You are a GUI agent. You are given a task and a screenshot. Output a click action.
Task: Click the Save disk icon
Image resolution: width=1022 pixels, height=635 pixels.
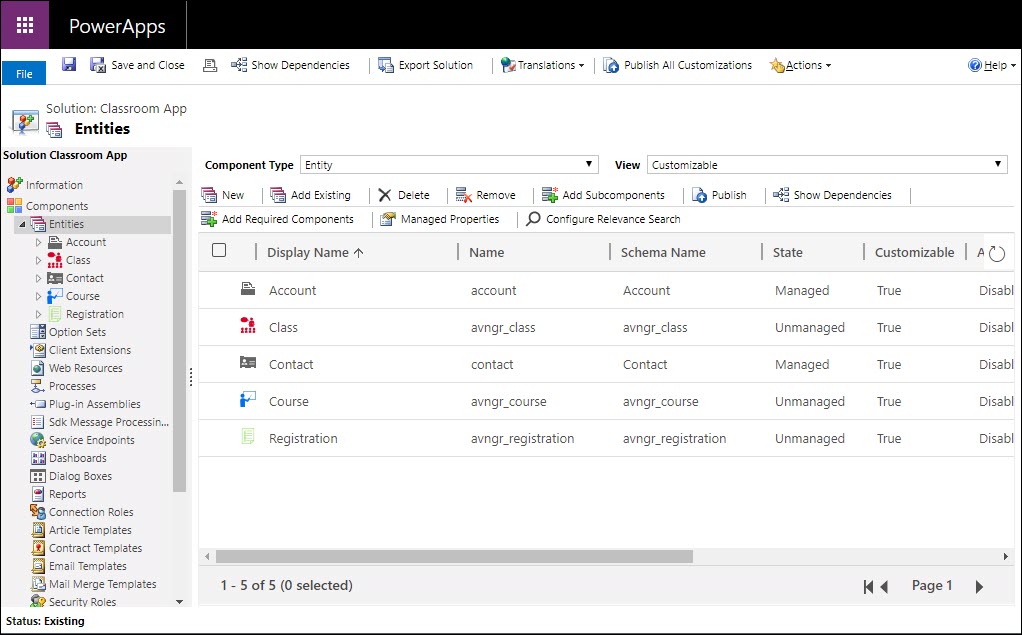tap(69, 65)
